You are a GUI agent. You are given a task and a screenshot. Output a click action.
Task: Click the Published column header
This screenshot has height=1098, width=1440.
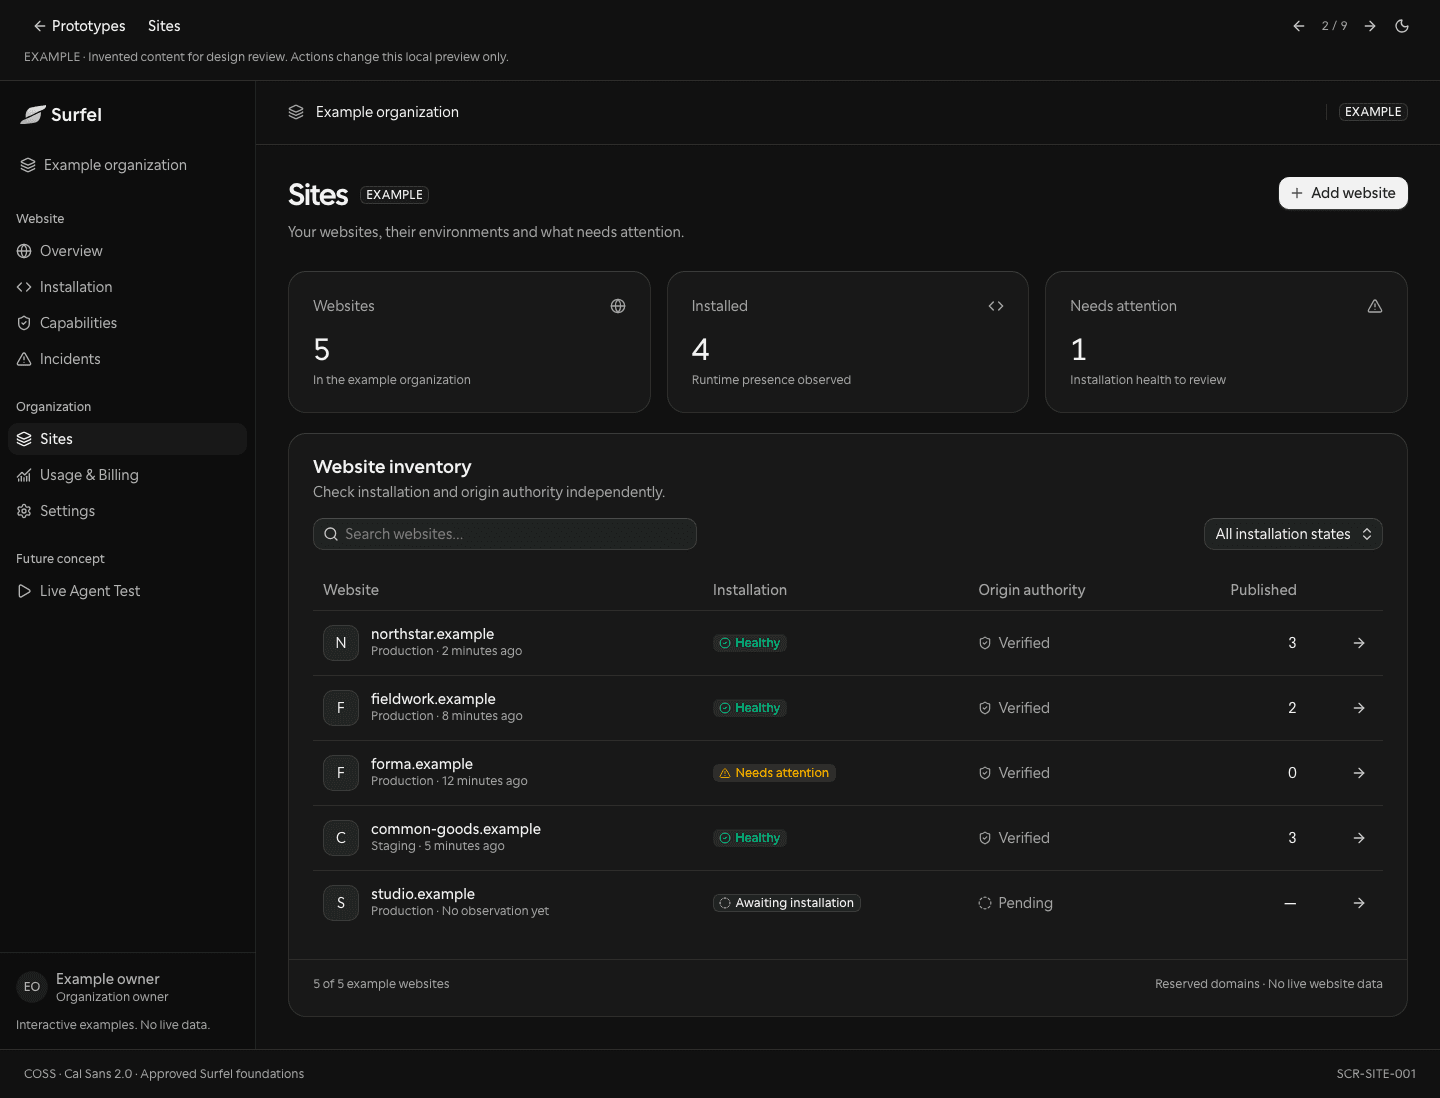coord(1263,590)
